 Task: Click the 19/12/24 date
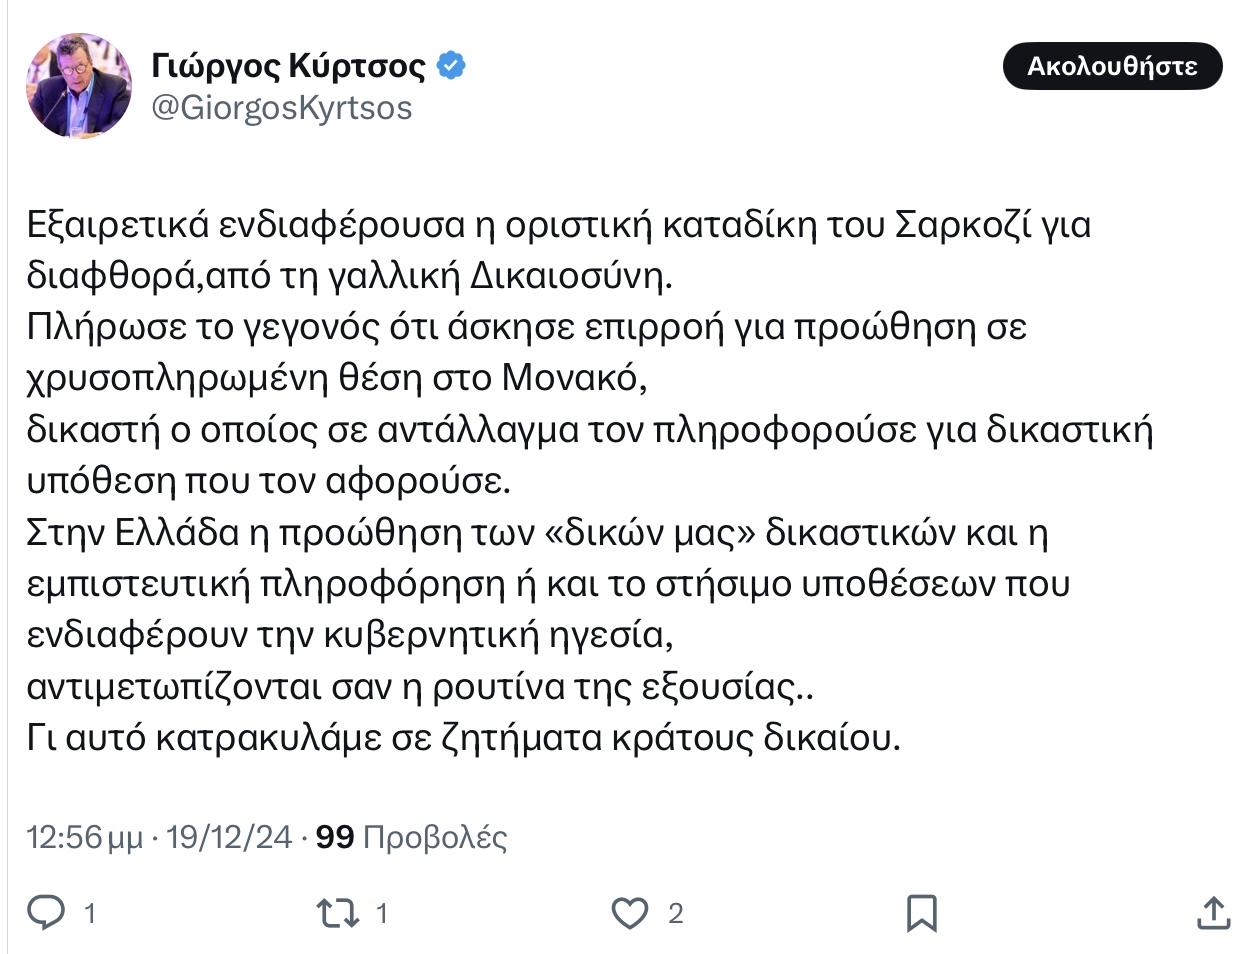(229, 837)
